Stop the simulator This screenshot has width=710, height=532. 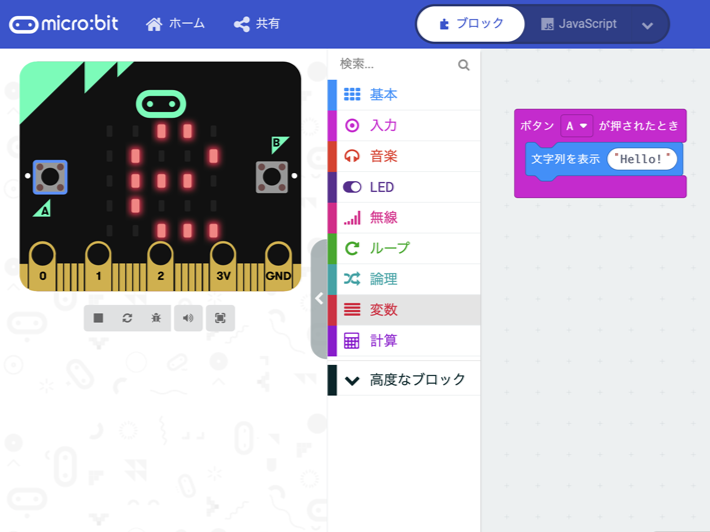click(98, 318)
